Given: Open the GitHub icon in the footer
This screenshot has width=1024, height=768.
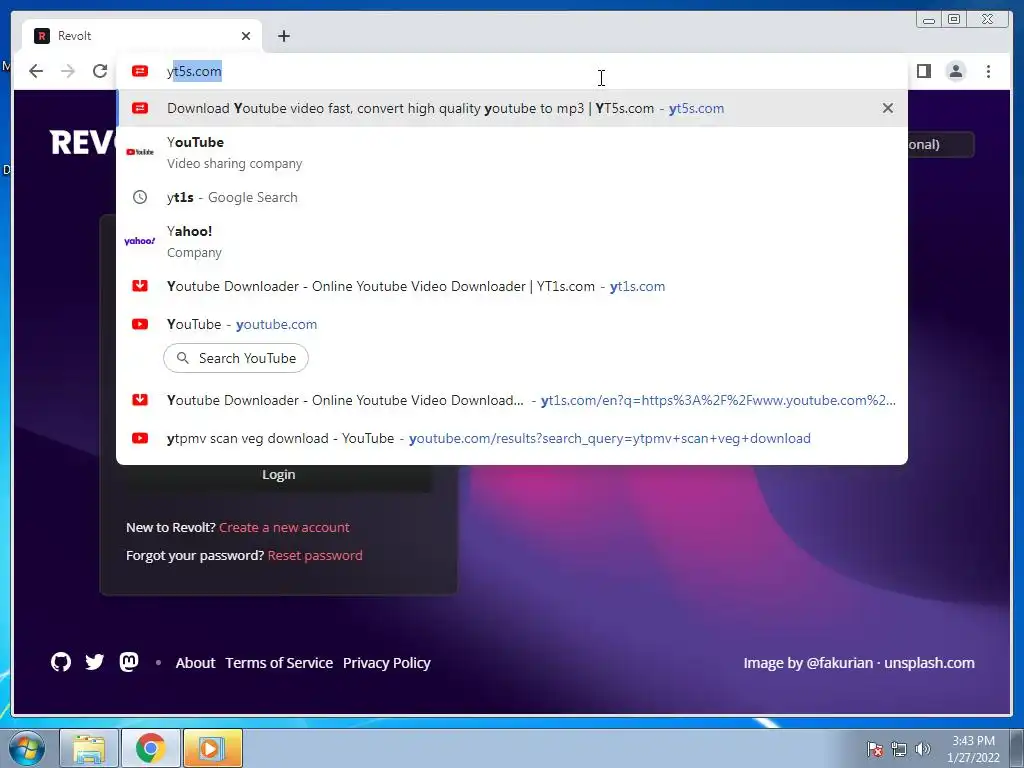Looking at the screenshot, I should 61,662.
